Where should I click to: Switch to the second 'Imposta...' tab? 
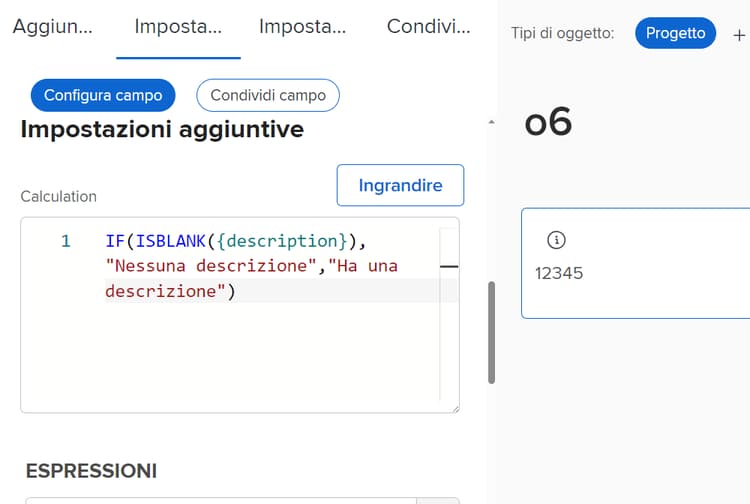[x=302, y=27]
